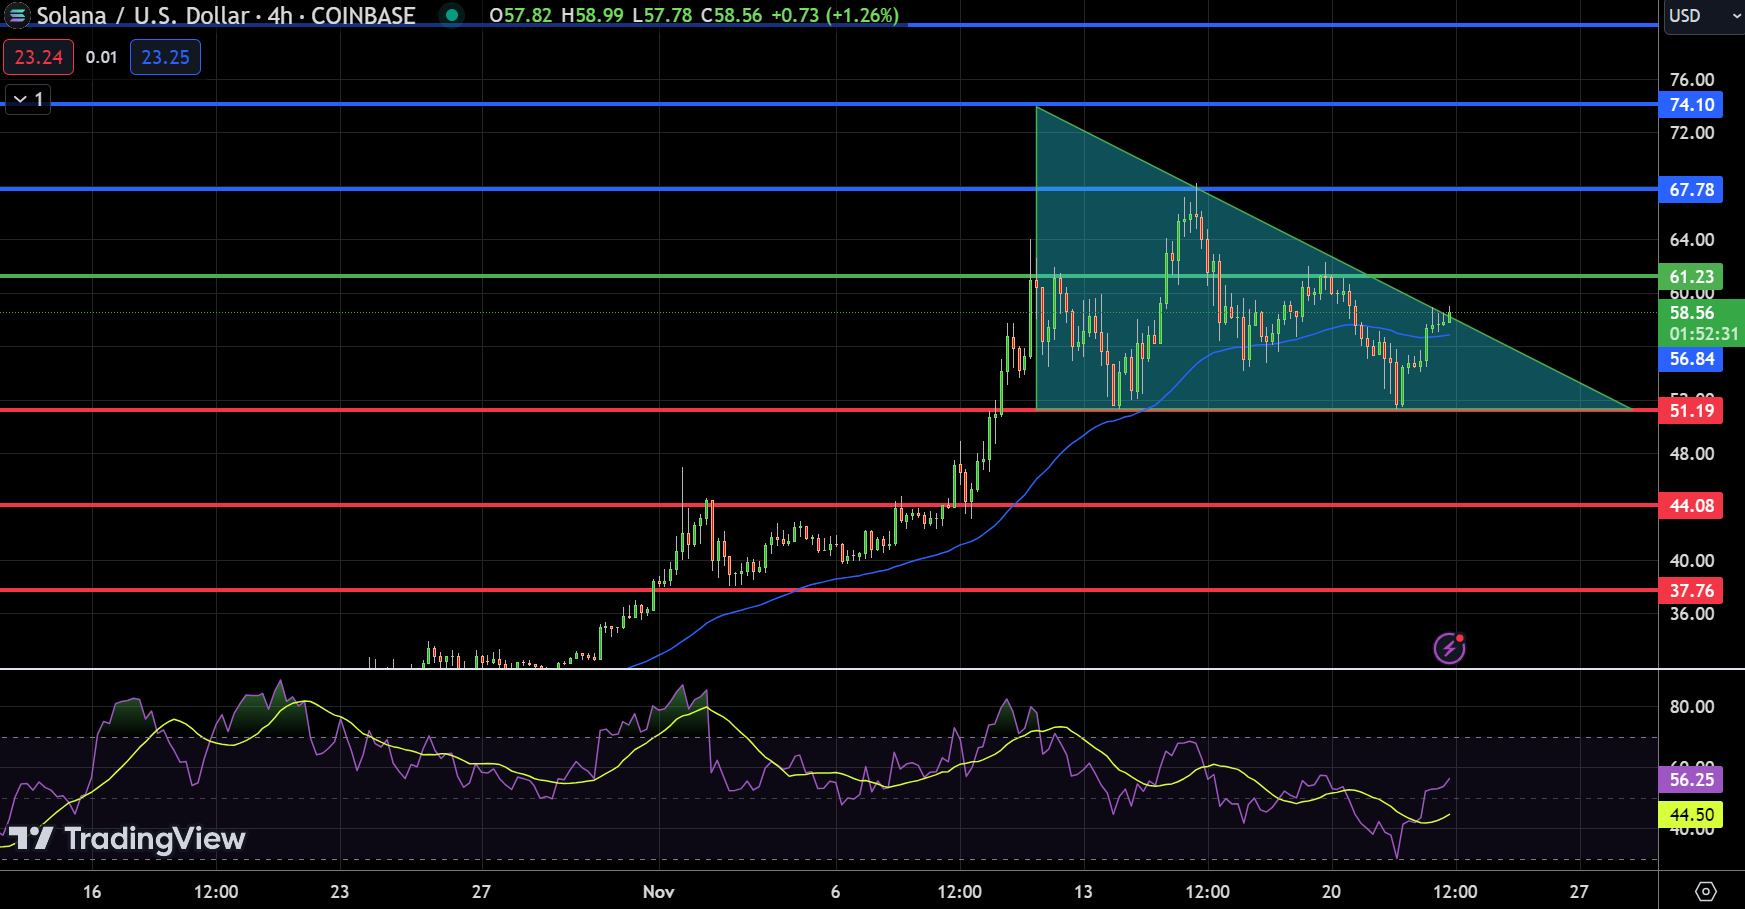Click the Solana coin logo icon
The height and width of the screenshot is (909, 1745).
click(17, 15)
